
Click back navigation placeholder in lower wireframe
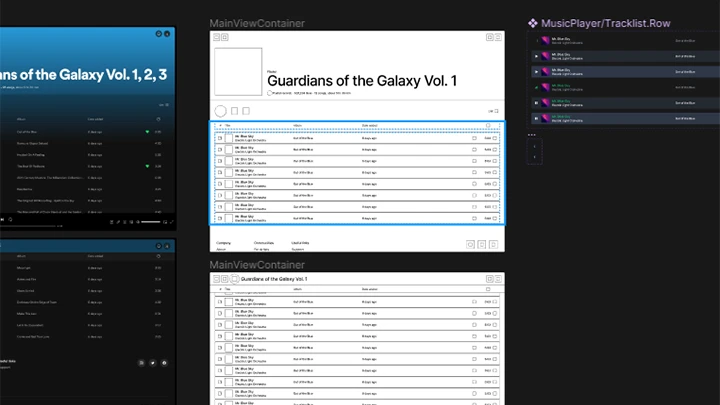216,279
